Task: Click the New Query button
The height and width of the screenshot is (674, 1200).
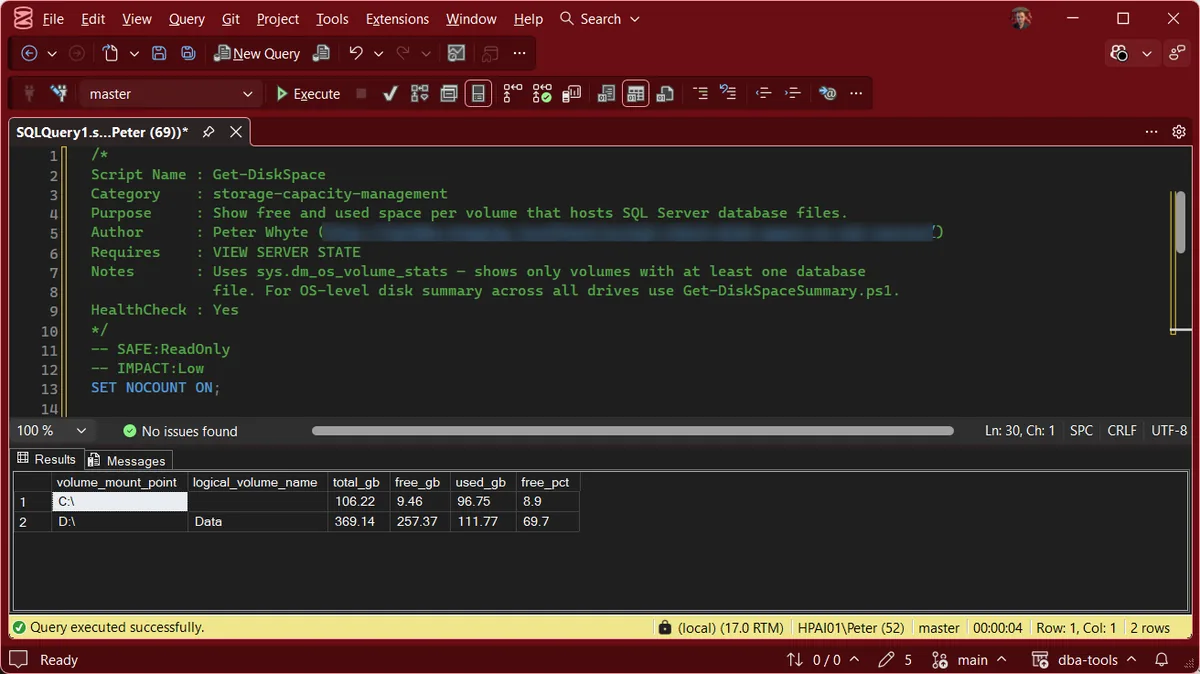Action: [256, 54]
